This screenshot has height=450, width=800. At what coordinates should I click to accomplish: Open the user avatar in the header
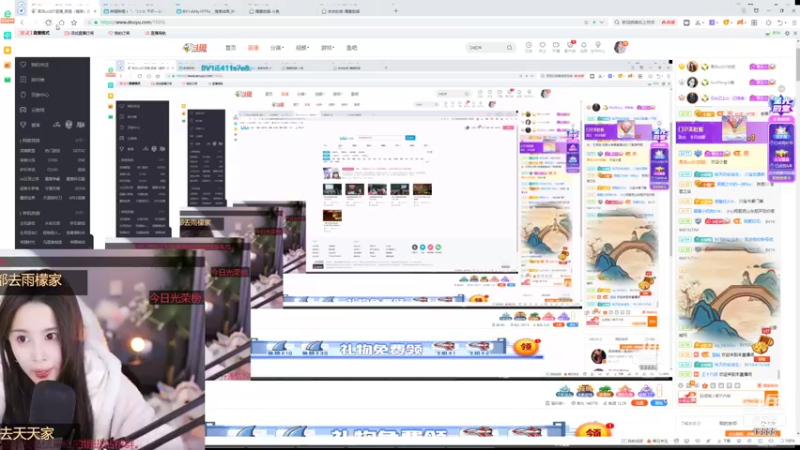click(x=620, y=47)
